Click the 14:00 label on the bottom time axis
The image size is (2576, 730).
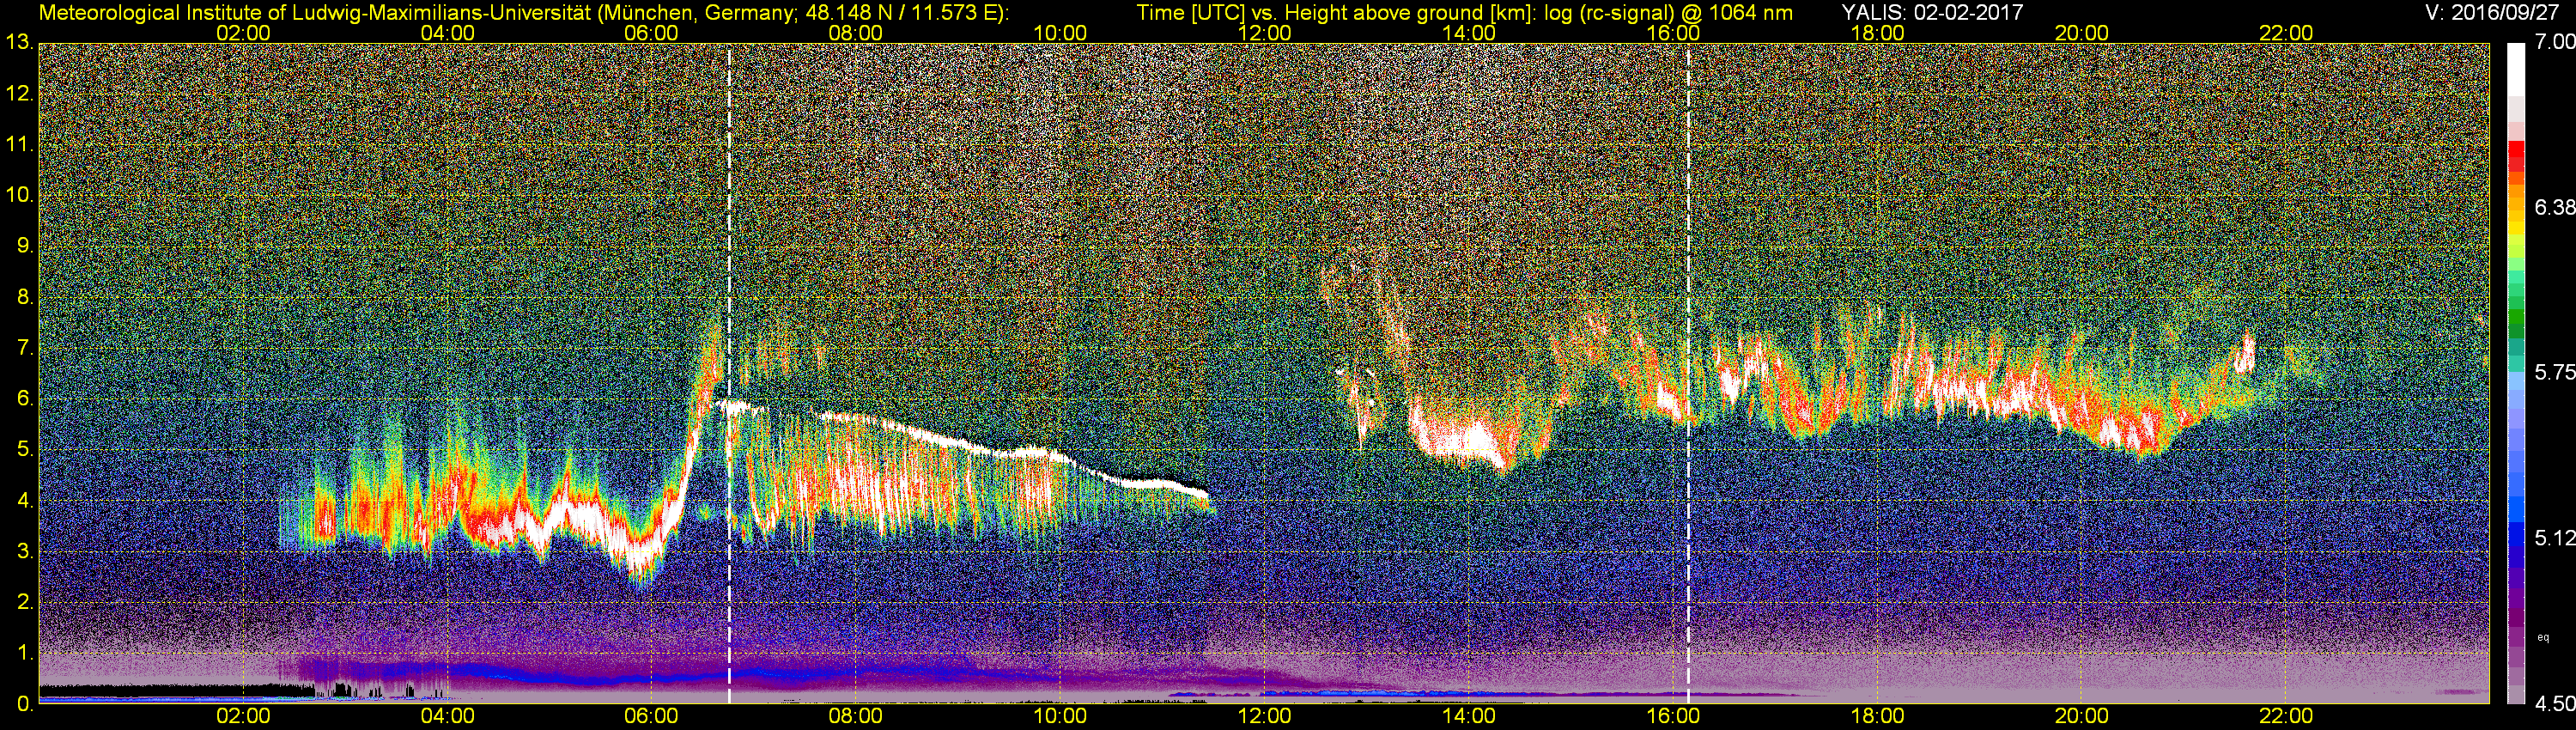coord(1469,716)
